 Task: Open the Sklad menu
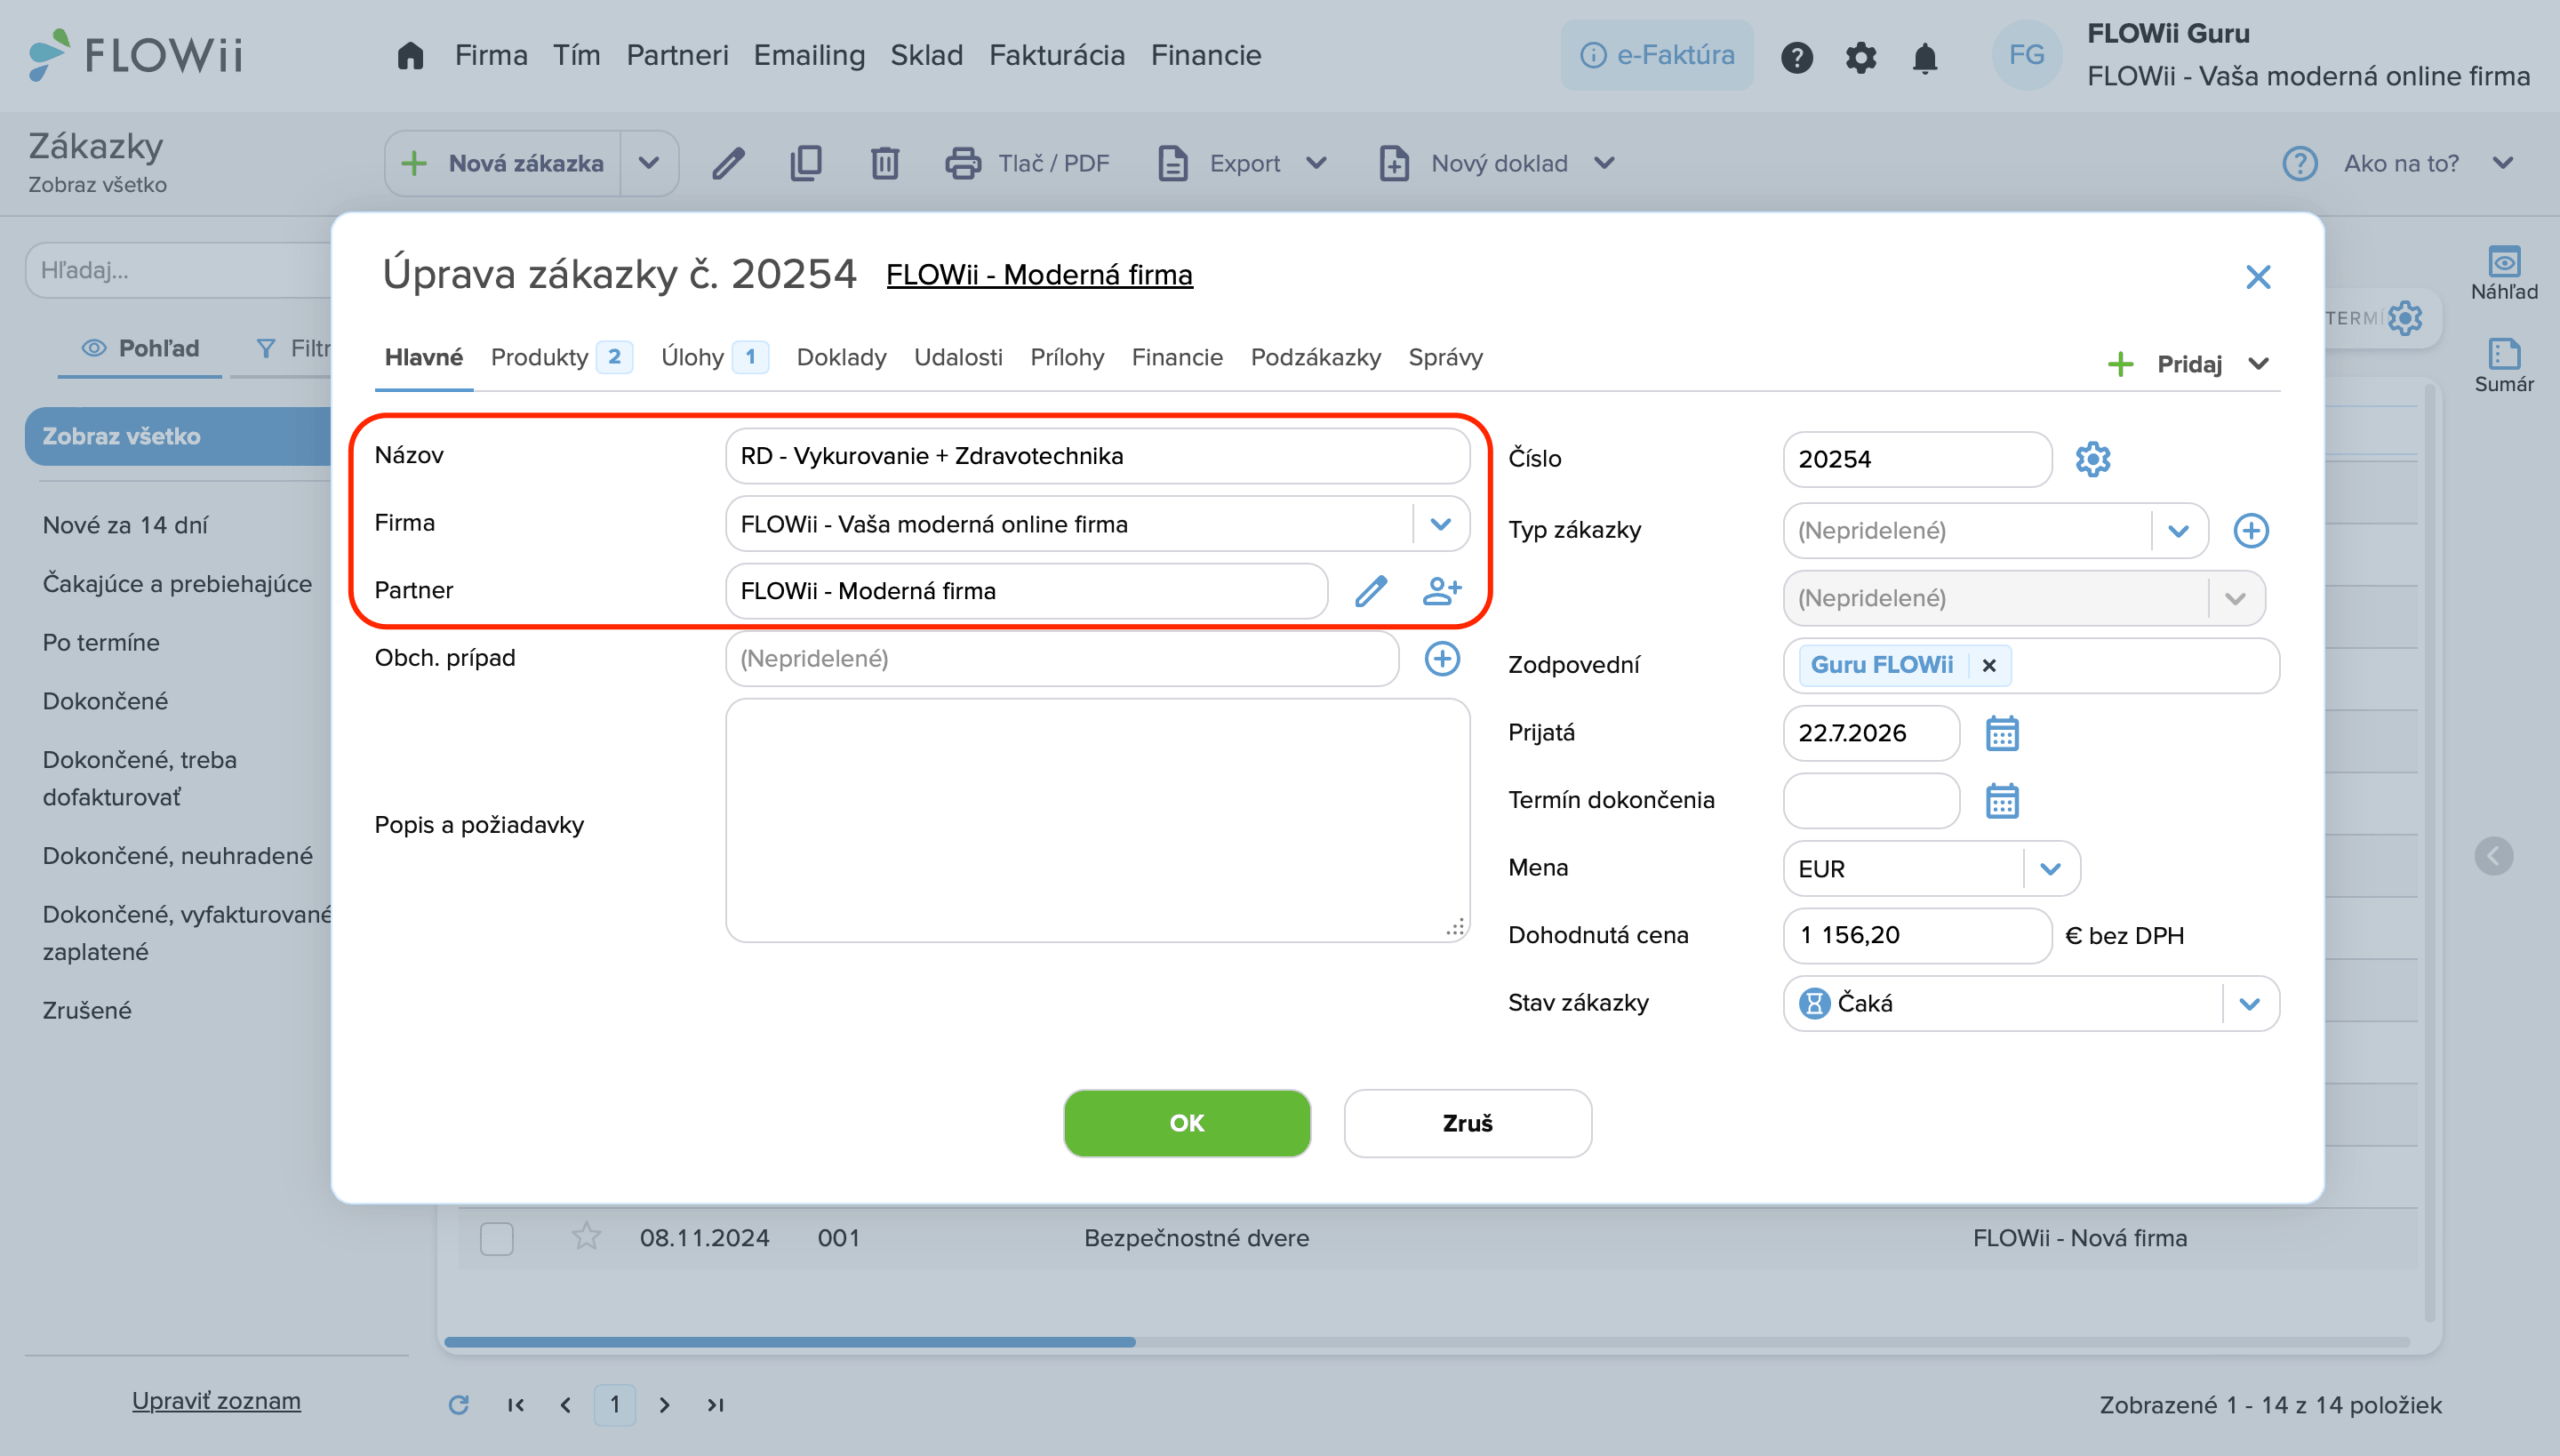point(926,55)
